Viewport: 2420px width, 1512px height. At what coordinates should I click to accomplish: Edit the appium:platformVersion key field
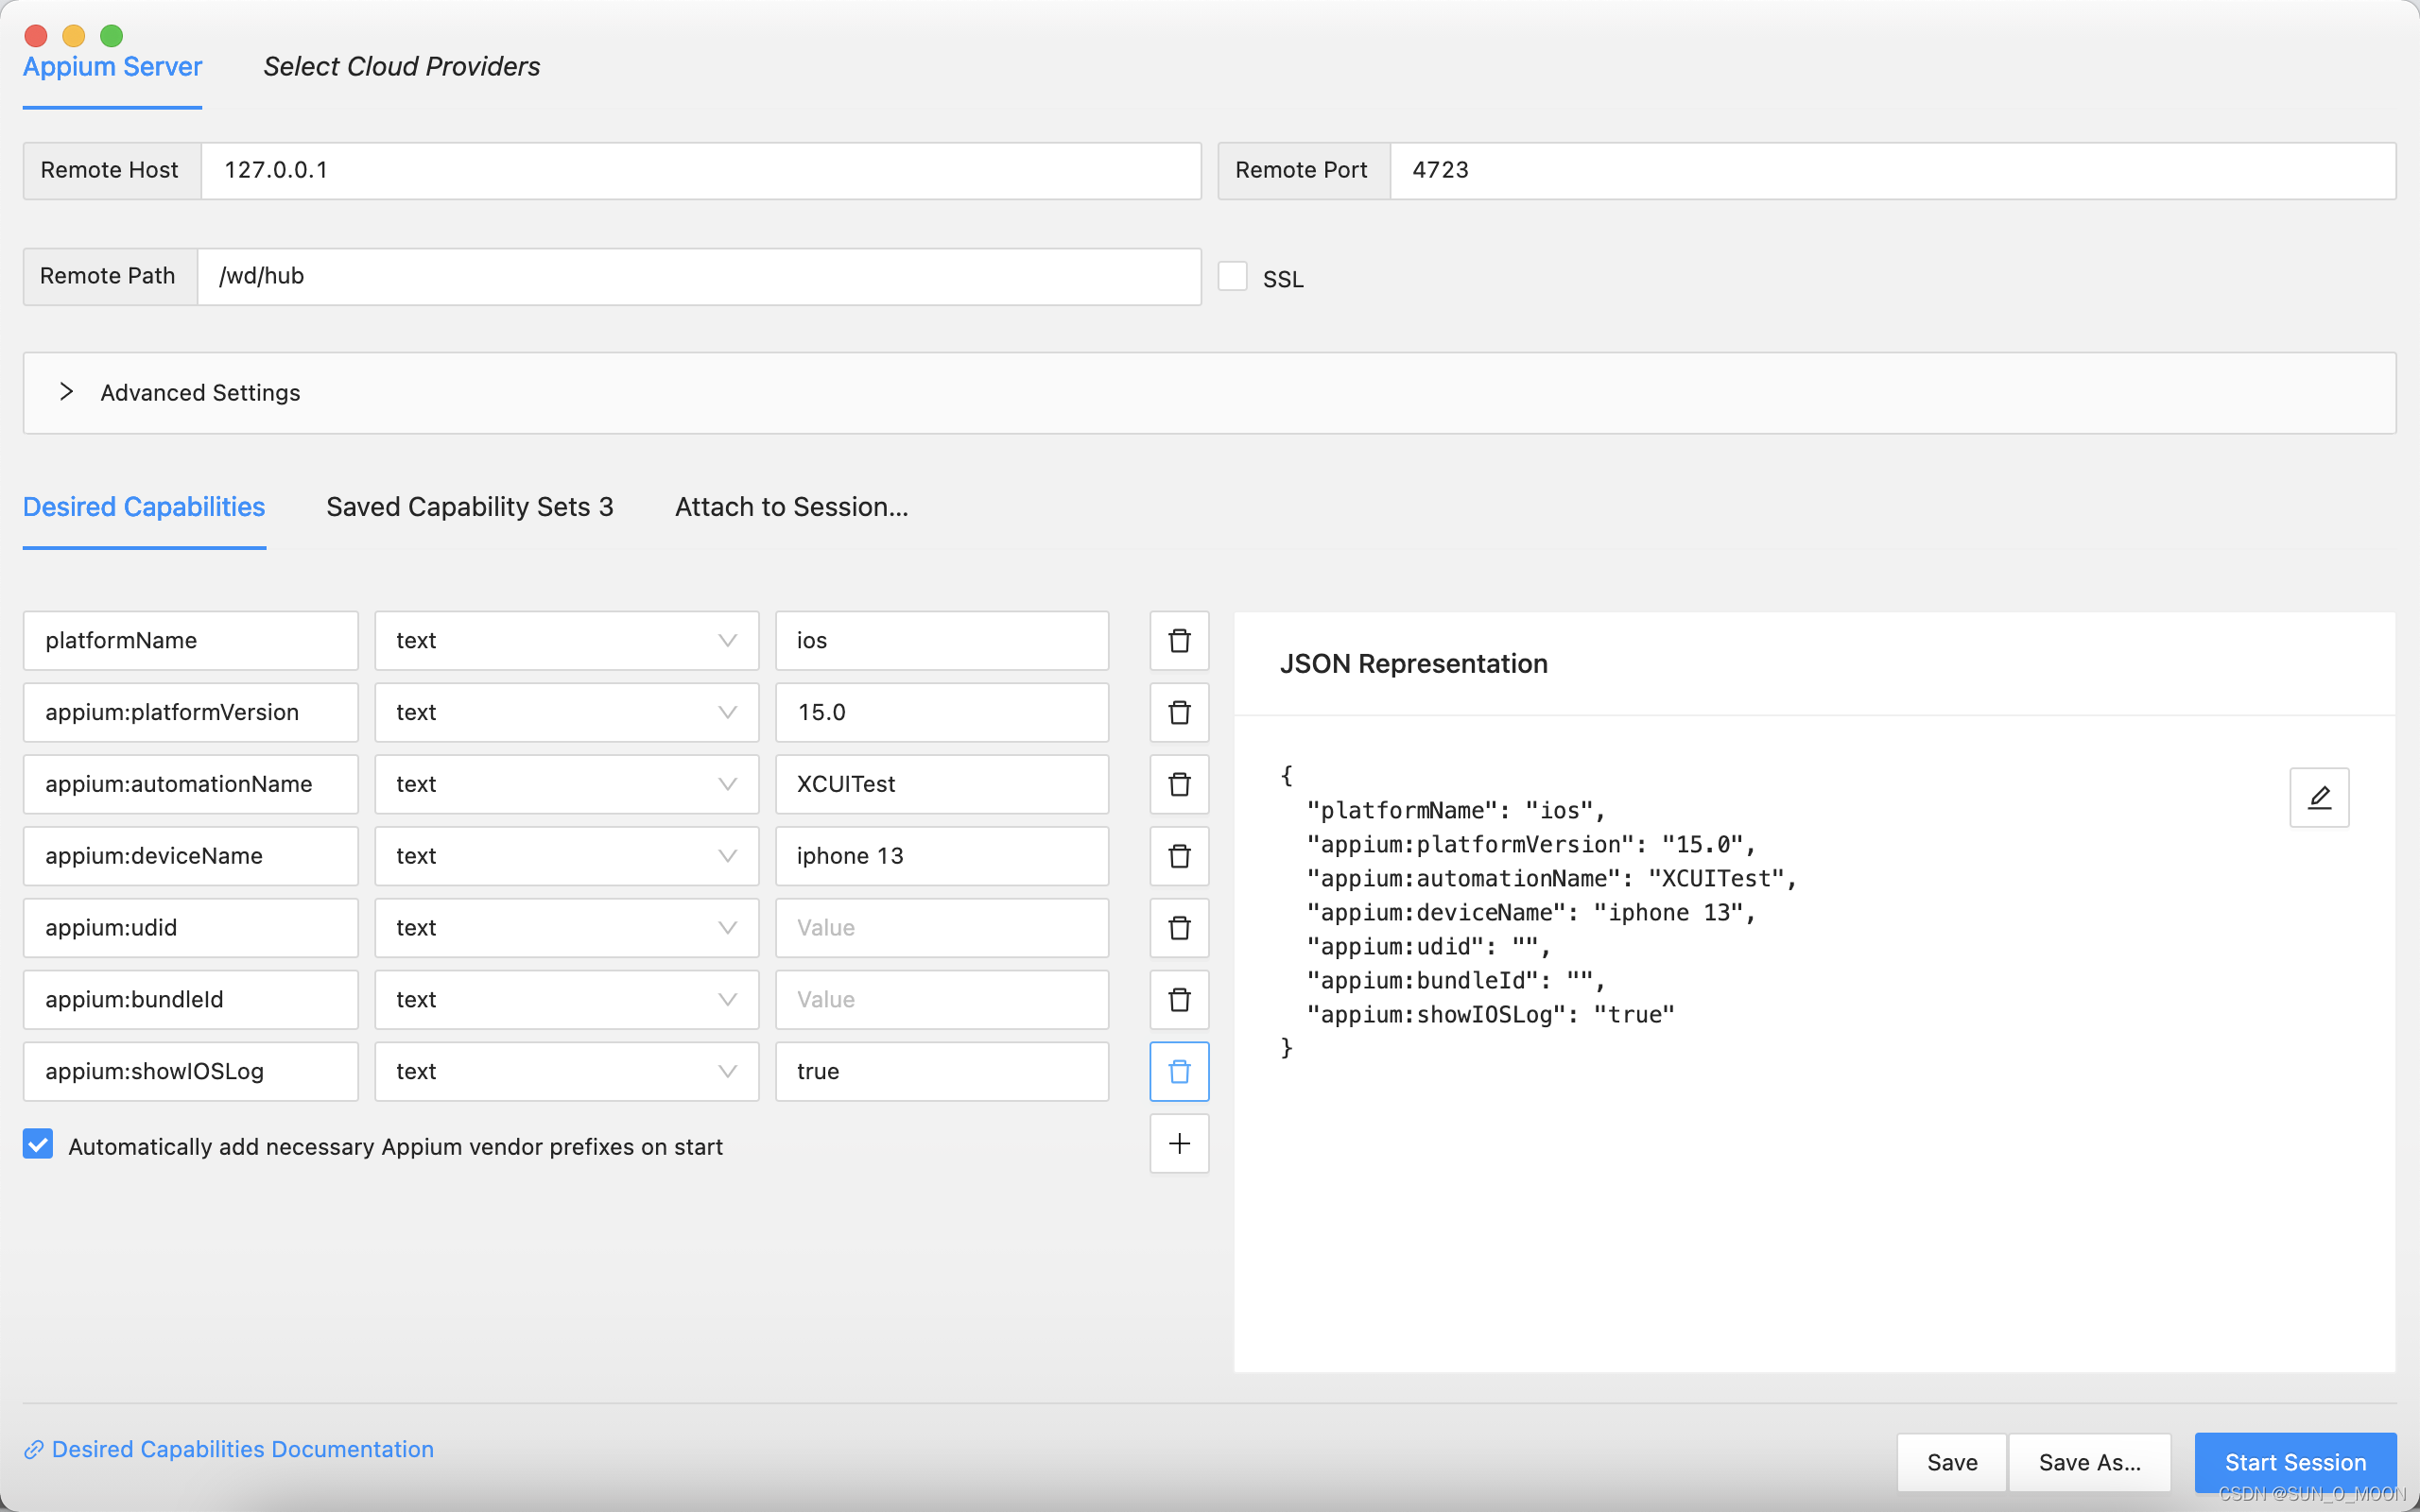(x=191, y=712)
